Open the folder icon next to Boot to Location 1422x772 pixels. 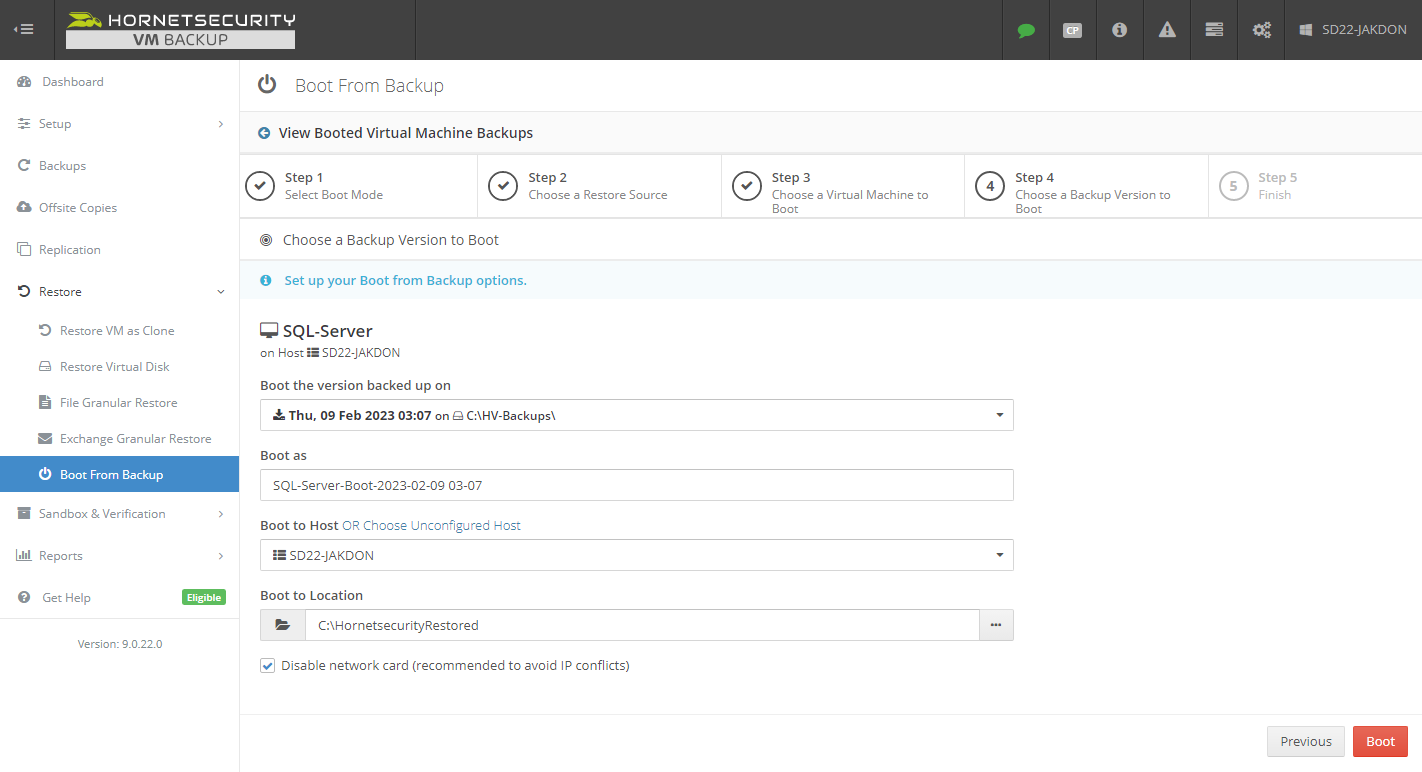coord(282,624)
